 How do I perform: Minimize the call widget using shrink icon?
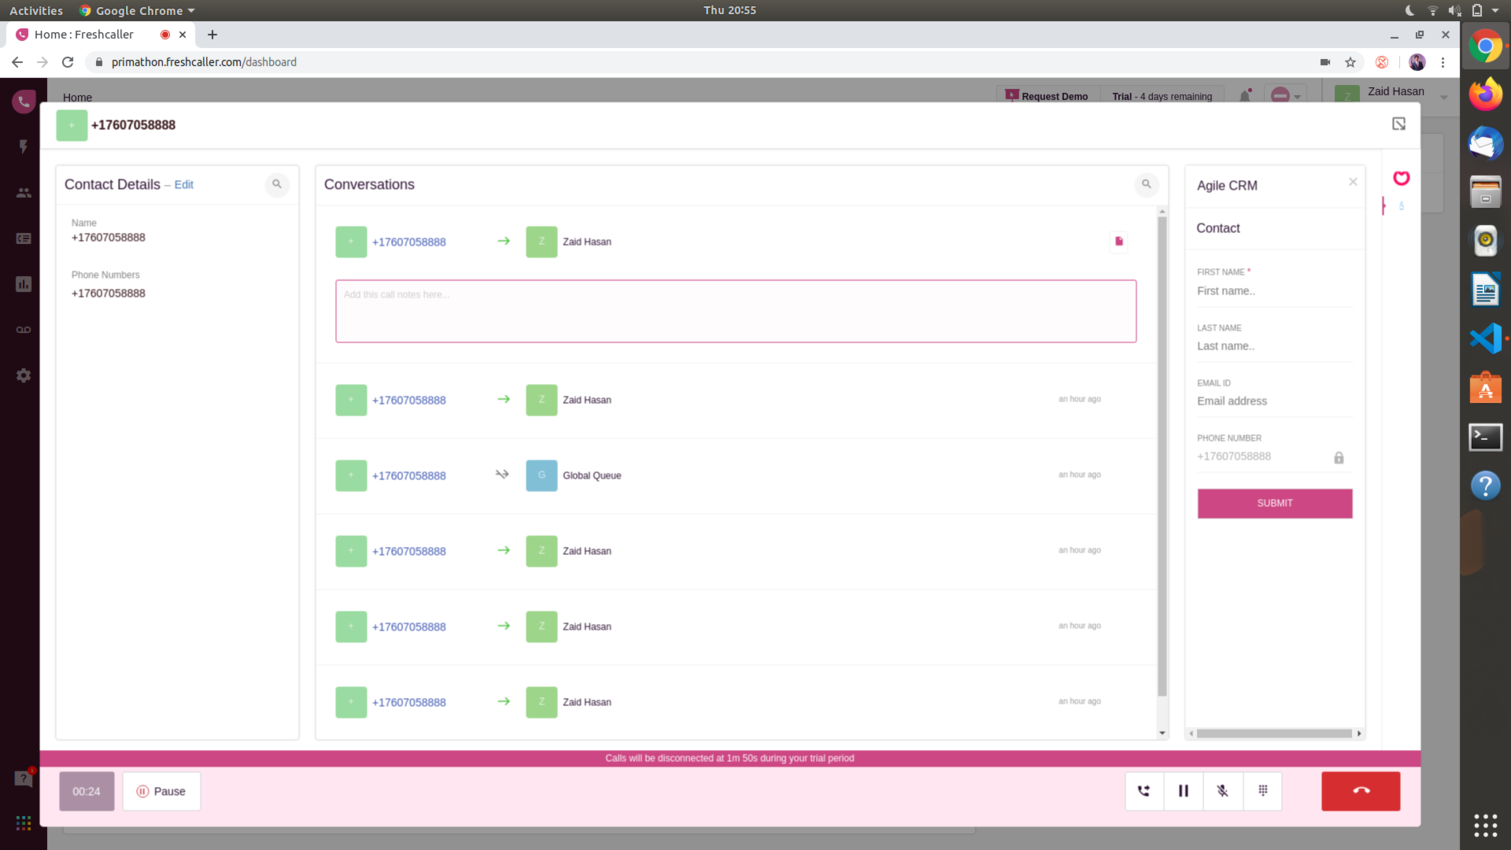pyautogui.click(x=1398, y=124)
